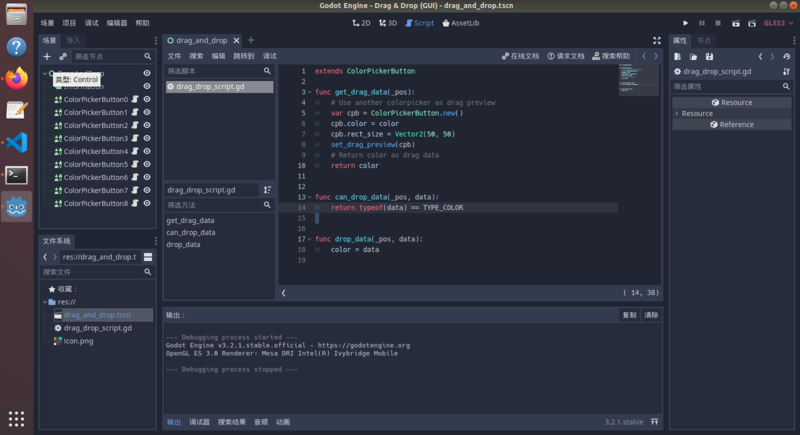Viewport: 800px width, 435px height.
Task: Click the save resource floppy icon in inspector
Action: (709, 57)
